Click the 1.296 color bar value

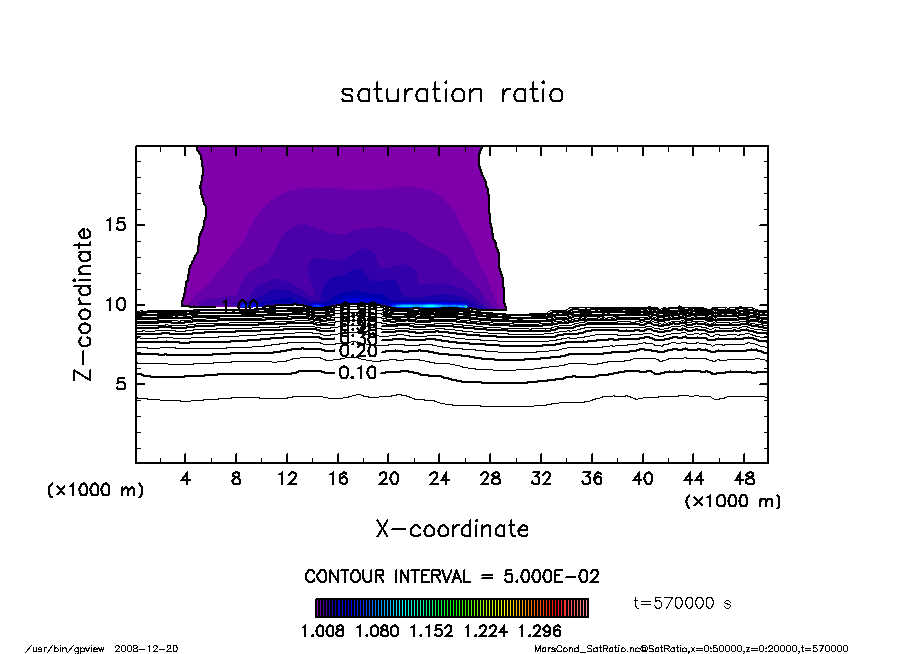pos(539,631)
